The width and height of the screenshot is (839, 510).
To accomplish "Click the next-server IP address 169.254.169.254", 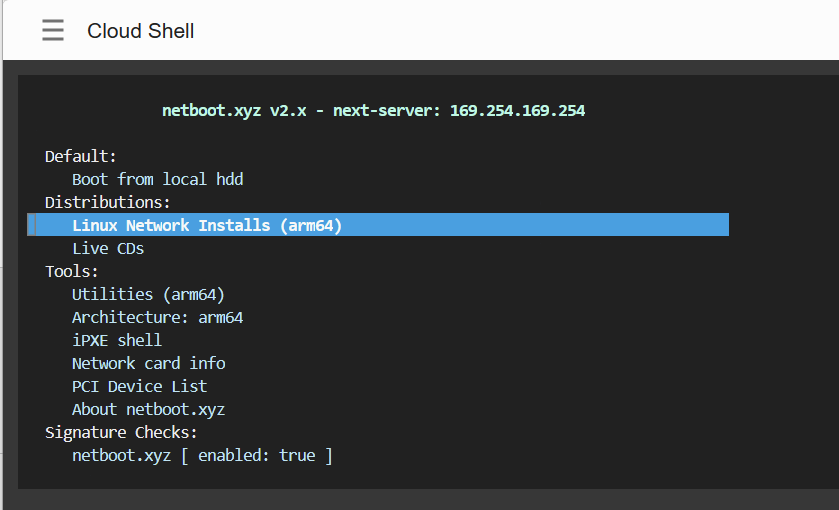I will pyautogui.click(x=517, y=111).
